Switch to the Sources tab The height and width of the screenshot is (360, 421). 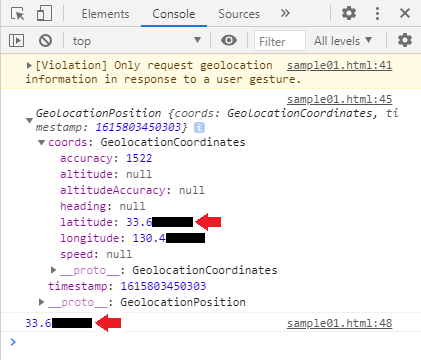[x=239, y=14]
